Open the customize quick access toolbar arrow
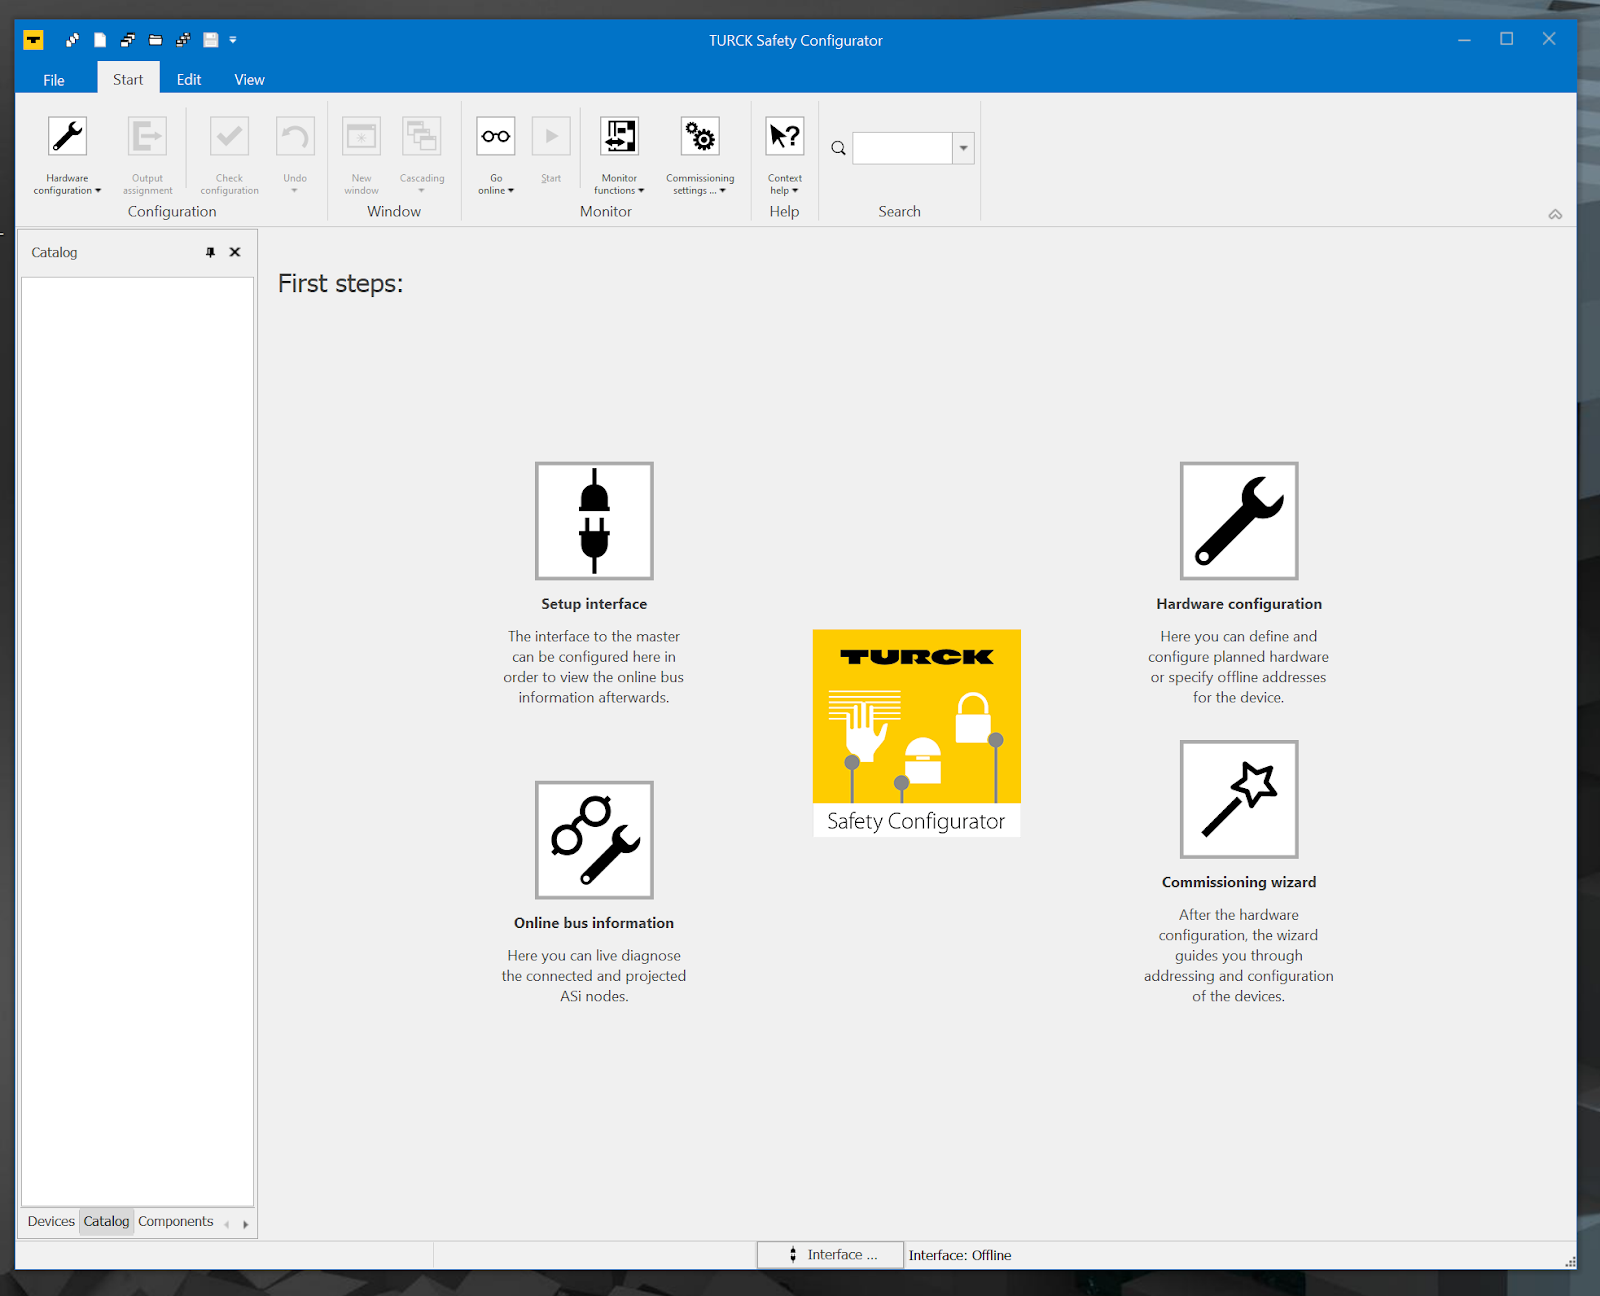The width and height of the screenshot is (1600, 1296). (x=233, y=40)
